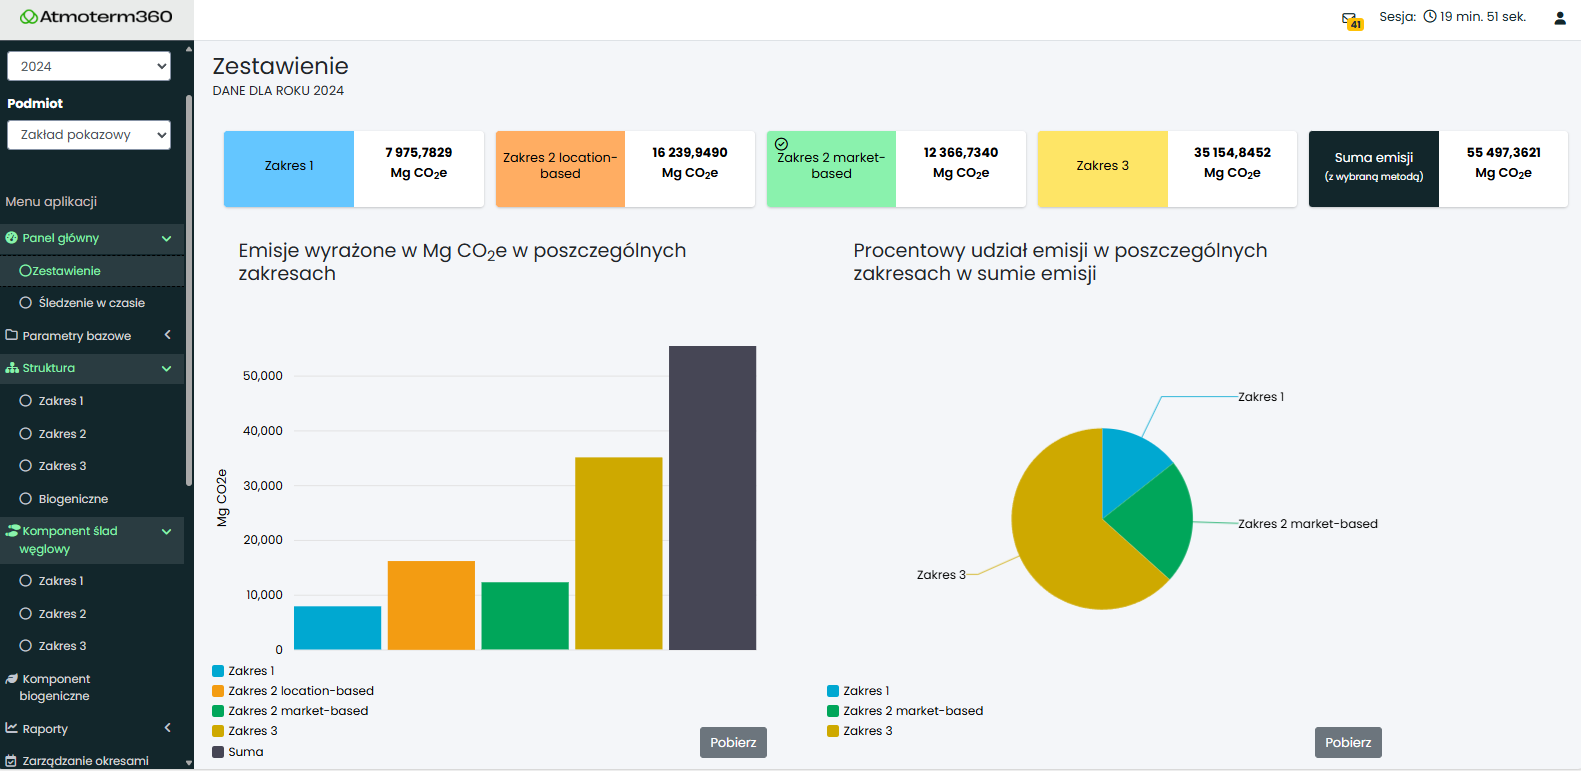1581x771 pixels.
Task: Click the Struktura hierarchy icon
Action: [x=12, y=368]
